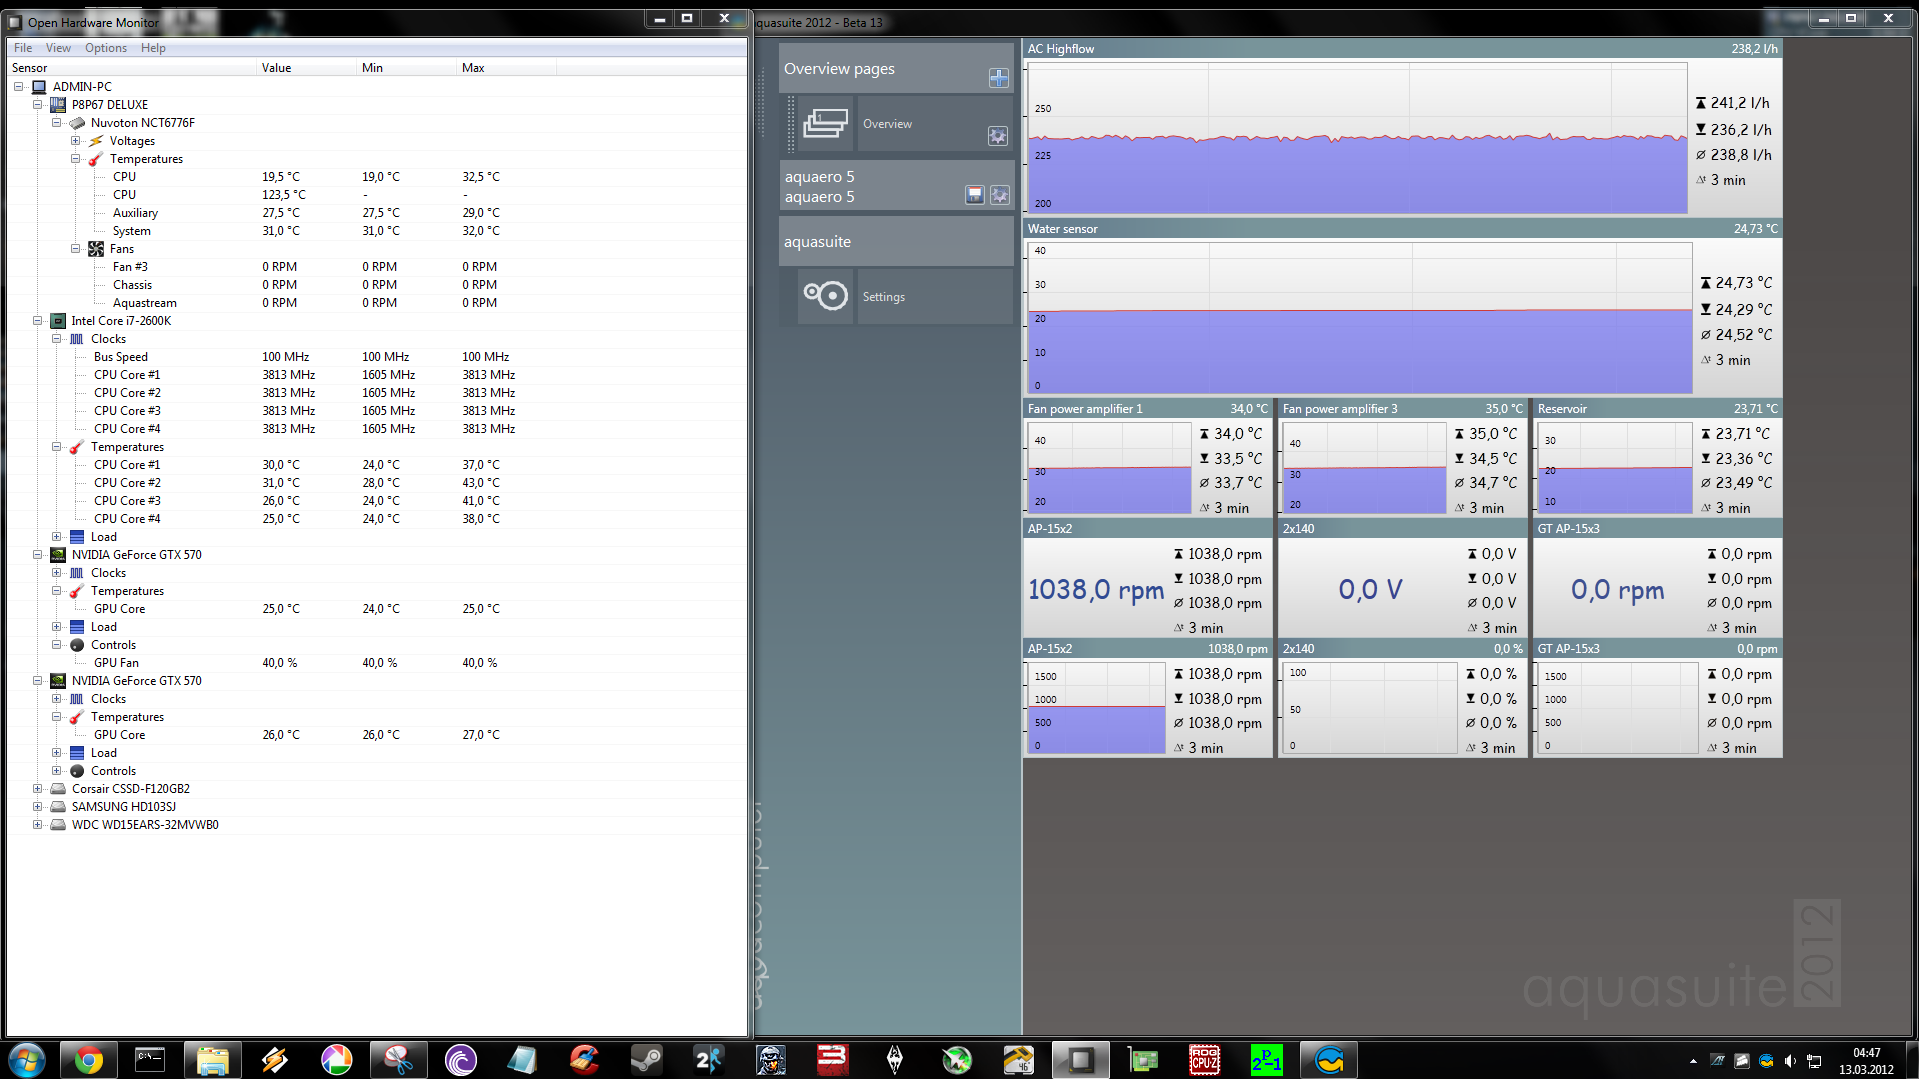Open Steam from taskbar
The width and height of the screenshot is (1919, 1079).
pos(646,1060)
